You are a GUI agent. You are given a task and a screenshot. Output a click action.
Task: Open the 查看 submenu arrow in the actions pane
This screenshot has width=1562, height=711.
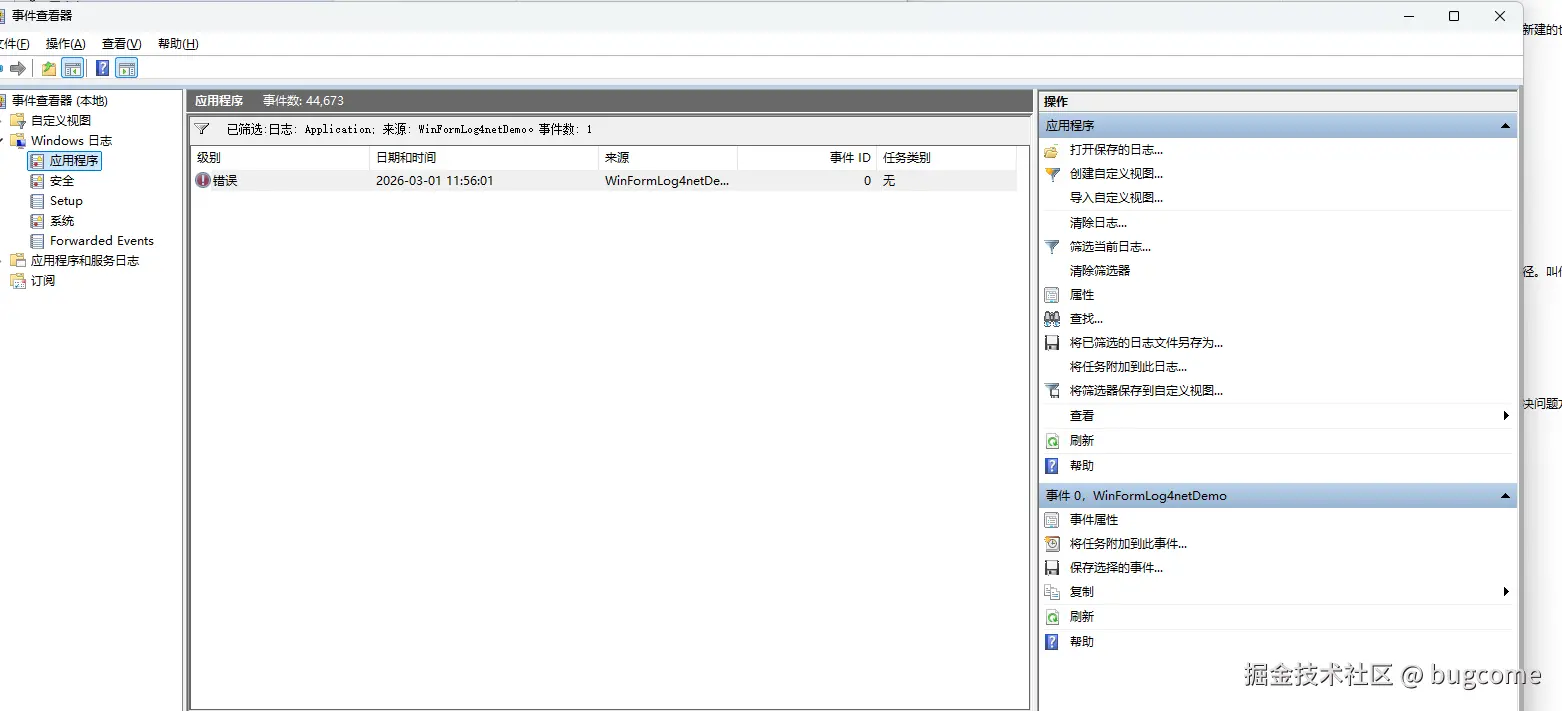pyautogui.click(x=1506, y=416)
